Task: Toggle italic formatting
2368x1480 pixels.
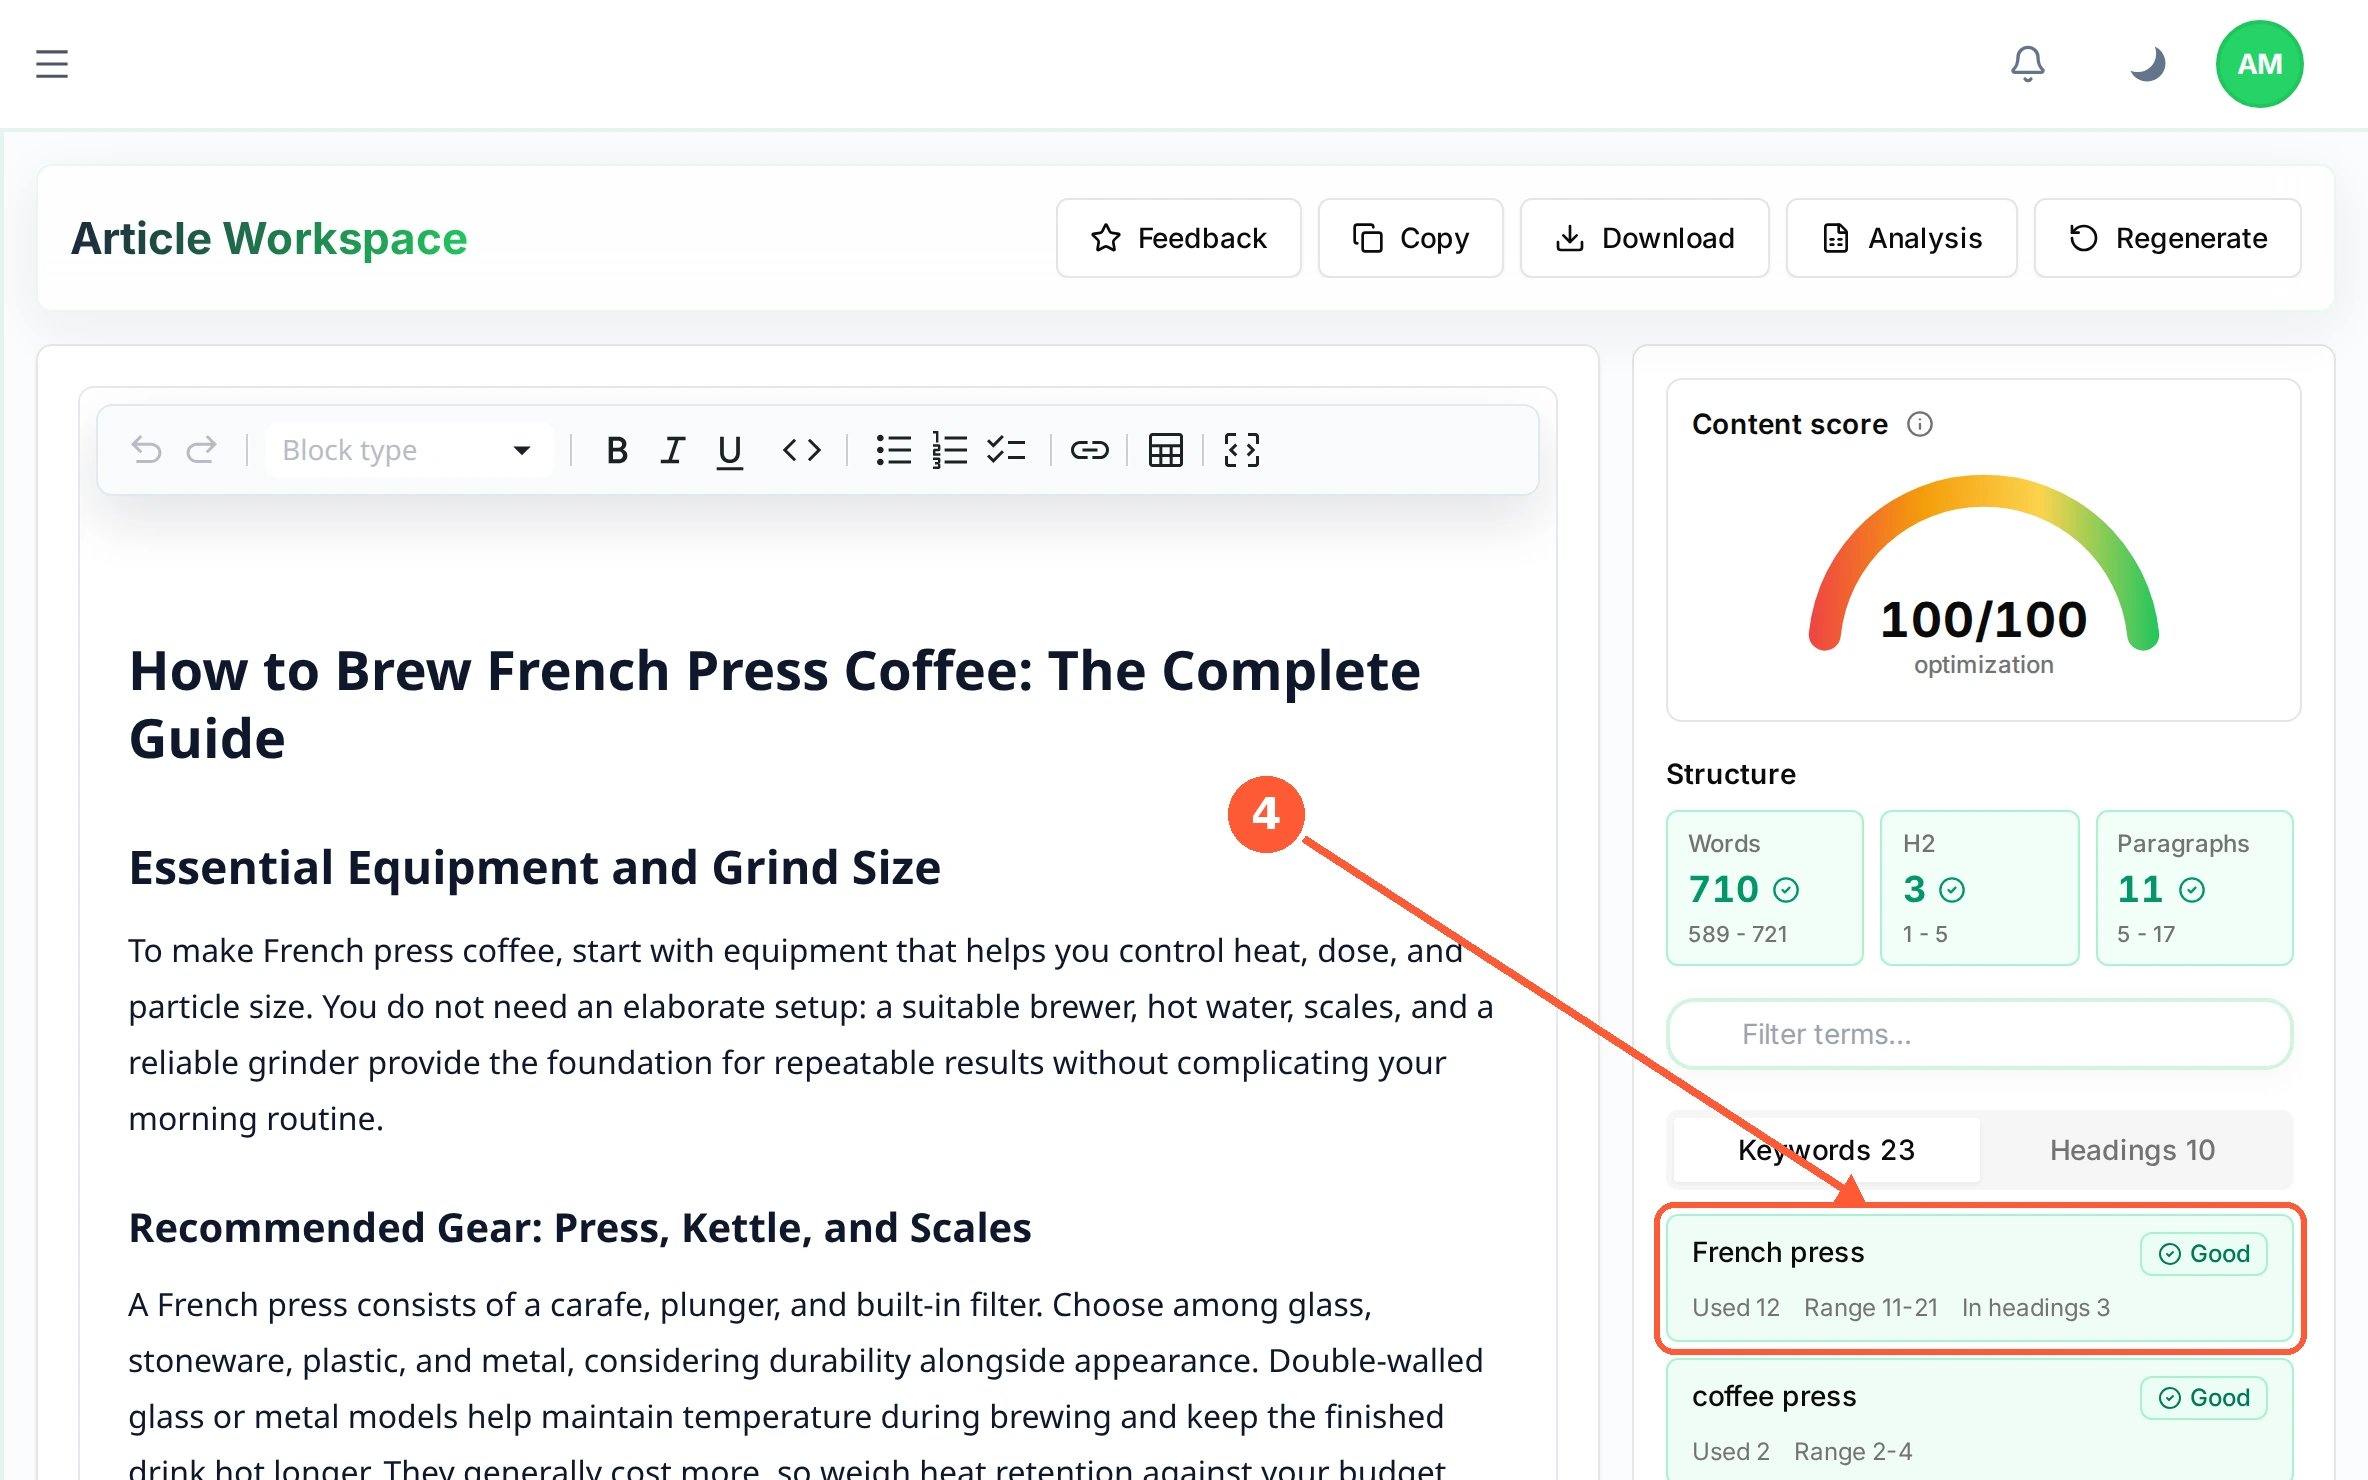Action: [x=672, y=450]
